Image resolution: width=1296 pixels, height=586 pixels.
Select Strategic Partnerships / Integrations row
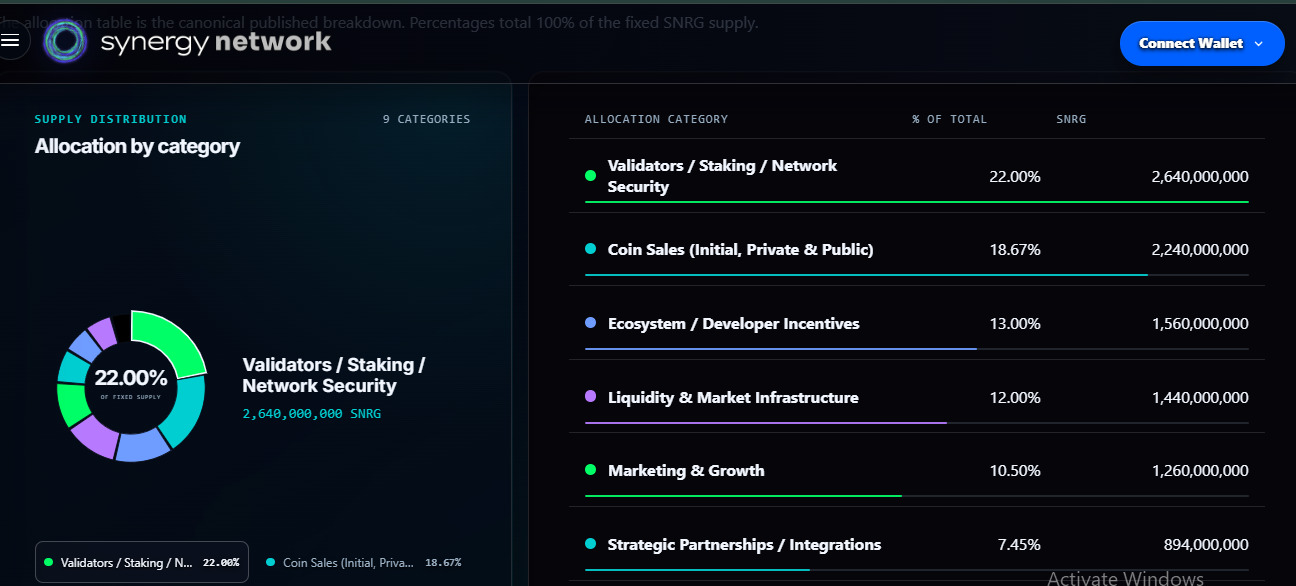pyautogui.click(x=917, y=544)
